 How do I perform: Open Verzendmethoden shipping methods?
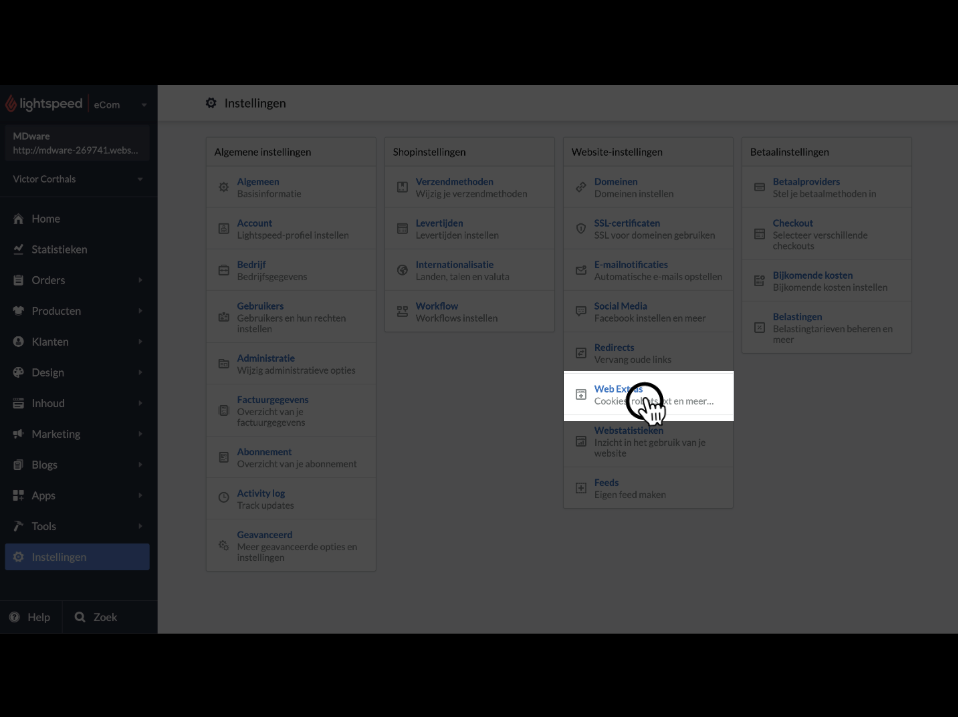point(454,181)
